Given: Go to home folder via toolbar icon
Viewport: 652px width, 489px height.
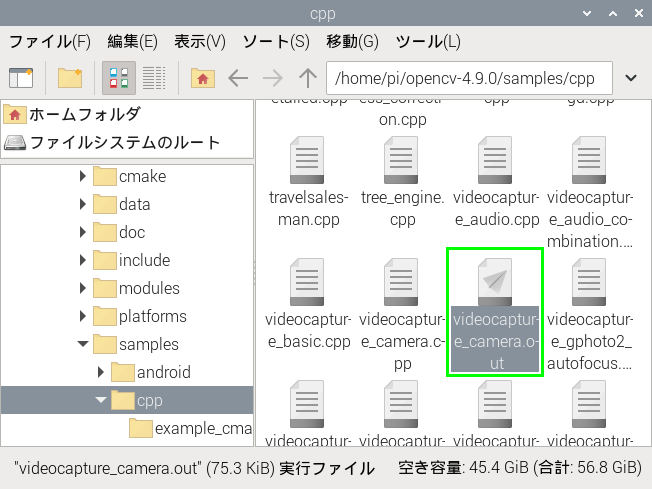Looking at the screenshot, I should point(203,78).
